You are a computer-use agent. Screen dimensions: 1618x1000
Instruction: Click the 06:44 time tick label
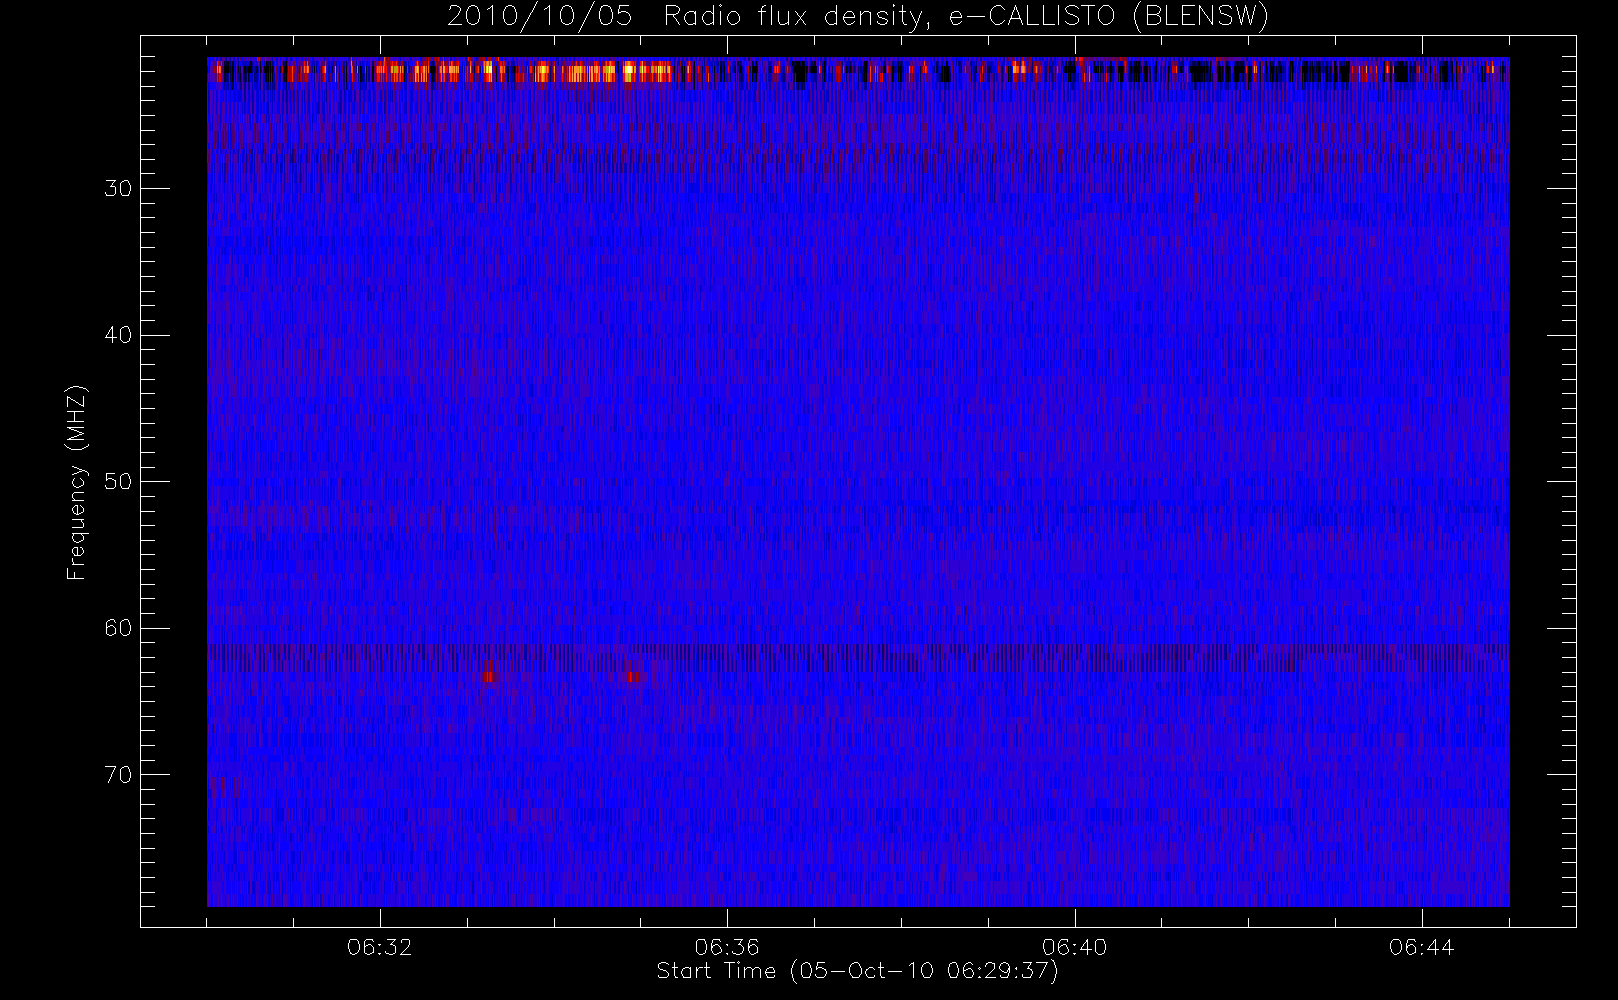click(1421, 947)
